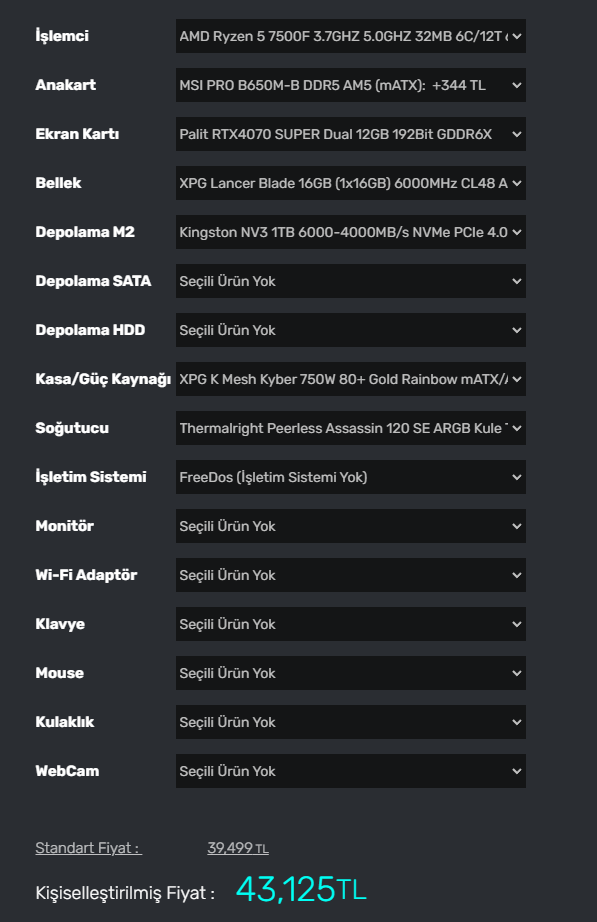
Task: Click the 43,125 TL customized price
Action: pyautogui.click(x=301, y=888)
